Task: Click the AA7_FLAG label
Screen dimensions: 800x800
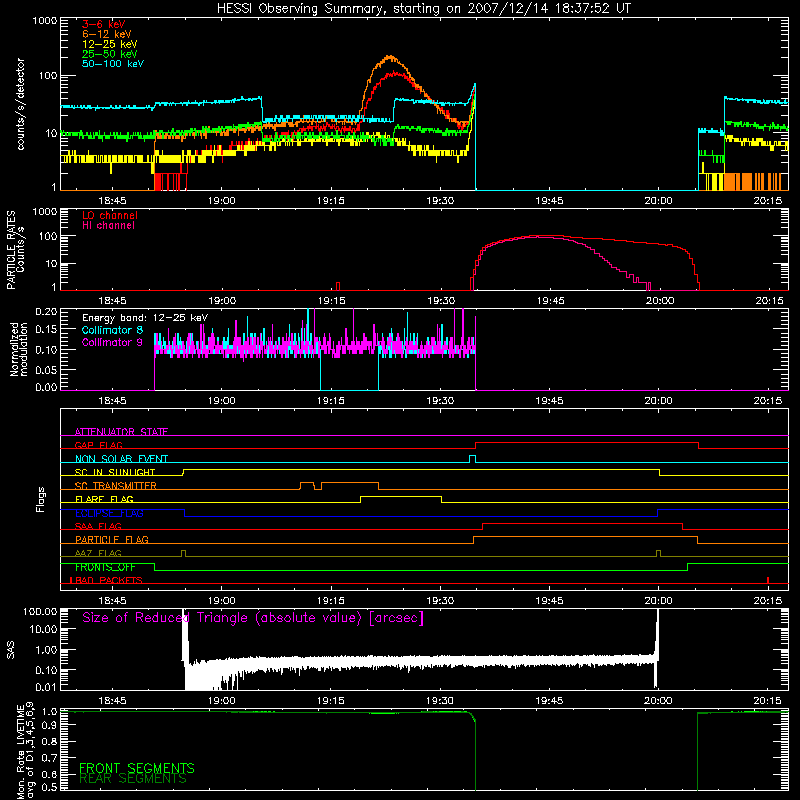Action: [x=98, y=553]
